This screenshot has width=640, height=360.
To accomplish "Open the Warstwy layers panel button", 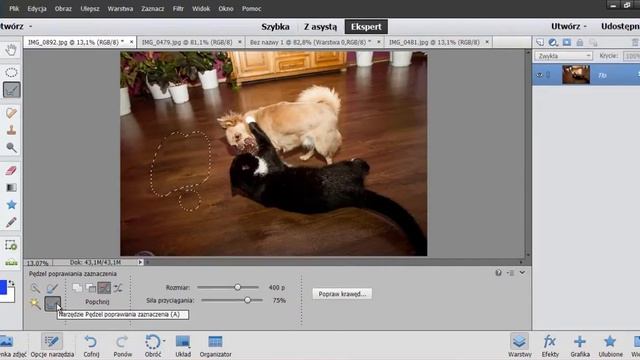I will point(519,346).
